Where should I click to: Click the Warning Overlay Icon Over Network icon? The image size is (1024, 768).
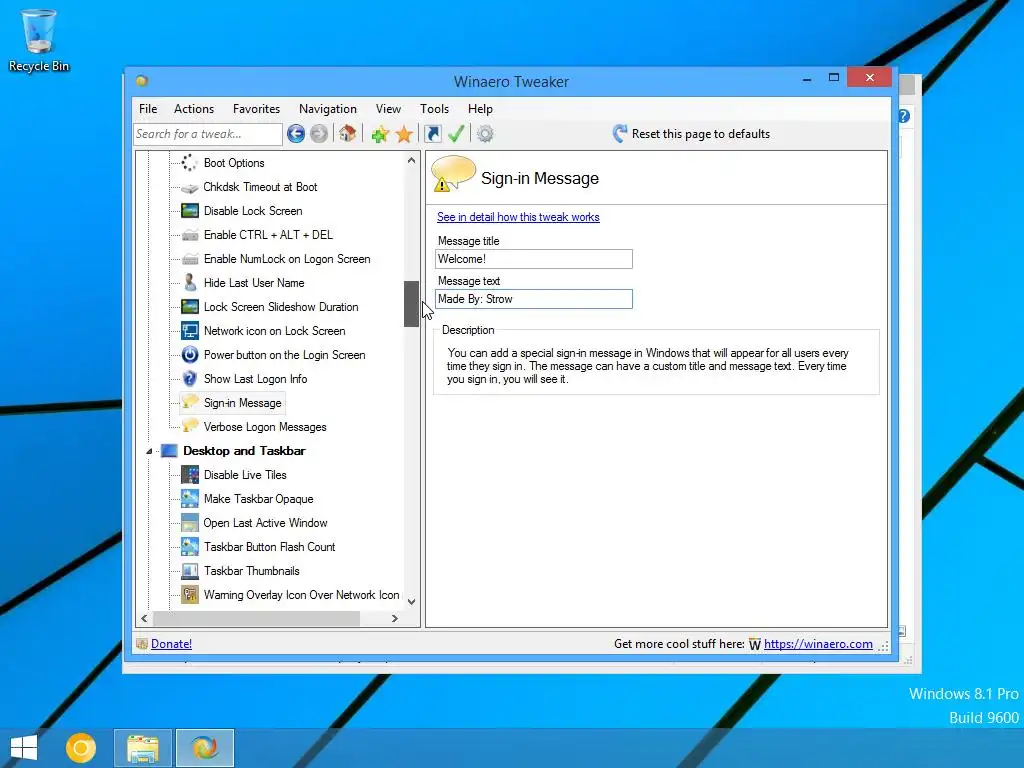pyautogui.click(x=189, y=595)
